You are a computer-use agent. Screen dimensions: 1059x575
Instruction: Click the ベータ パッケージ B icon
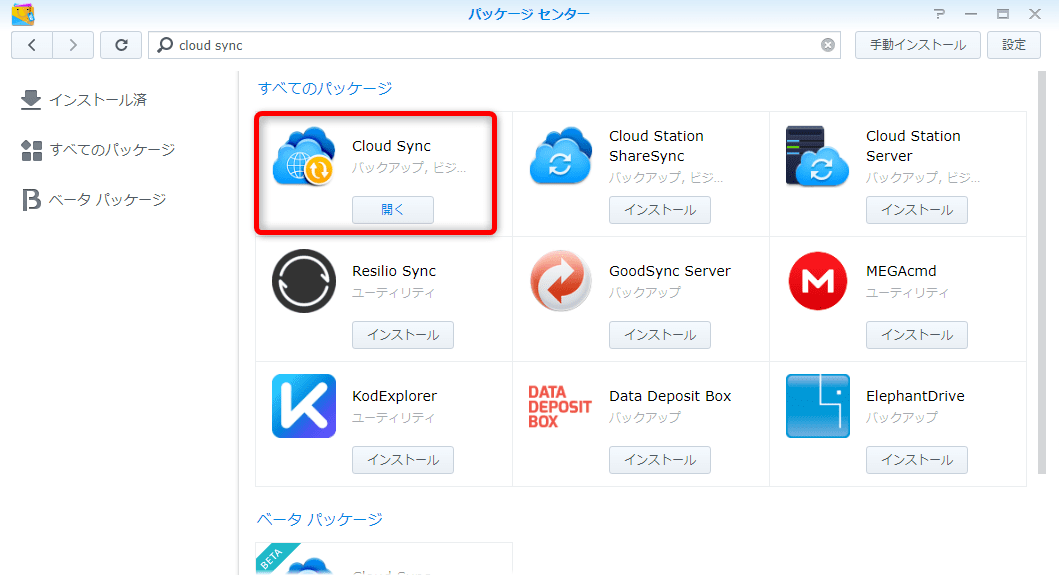tap(31, 200)
